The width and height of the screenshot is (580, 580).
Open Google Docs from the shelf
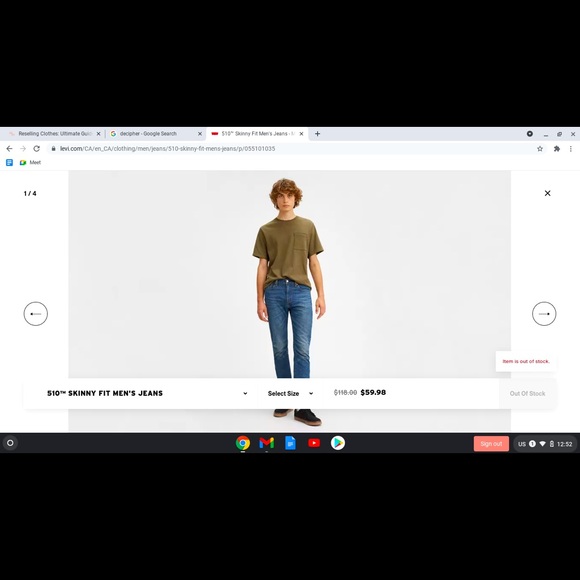[290, 443]
